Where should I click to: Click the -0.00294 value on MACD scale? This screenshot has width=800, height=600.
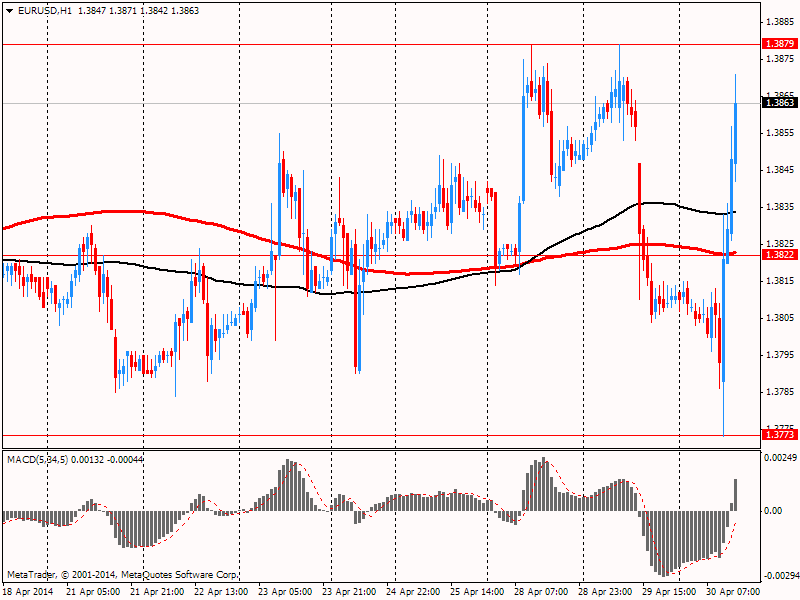point(780,576)
